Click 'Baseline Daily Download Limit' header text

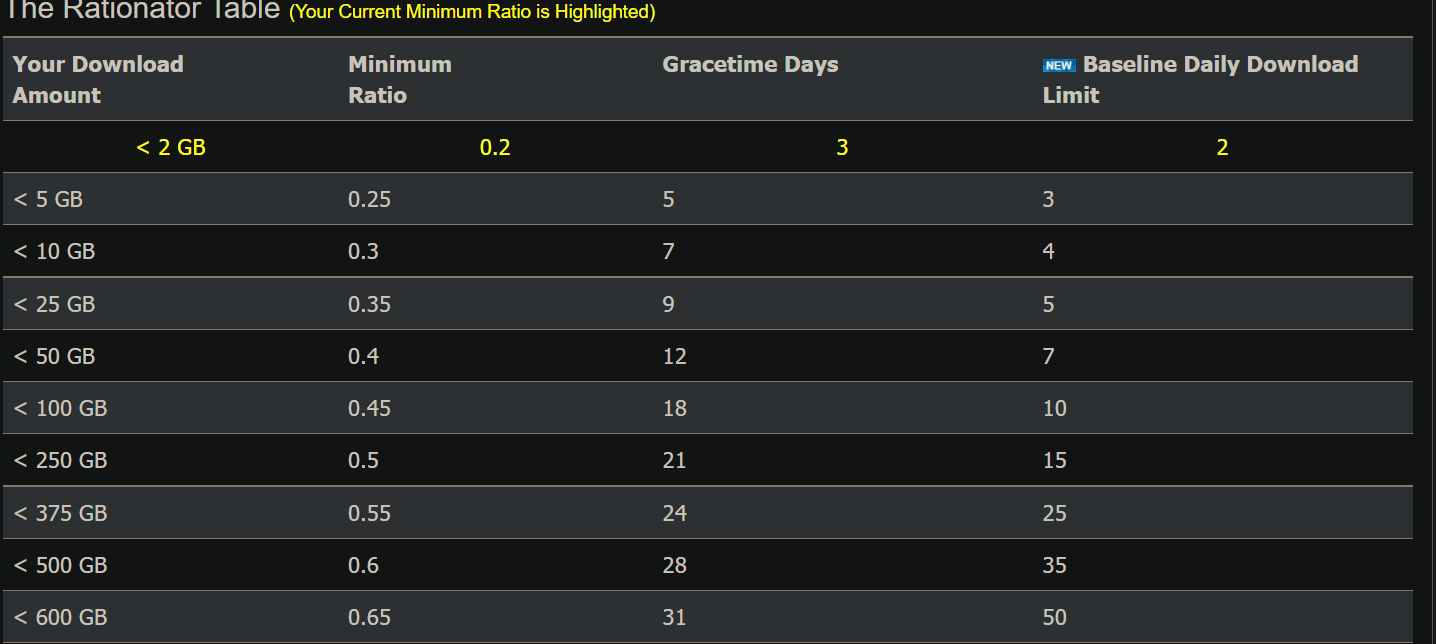[1219, 66]
